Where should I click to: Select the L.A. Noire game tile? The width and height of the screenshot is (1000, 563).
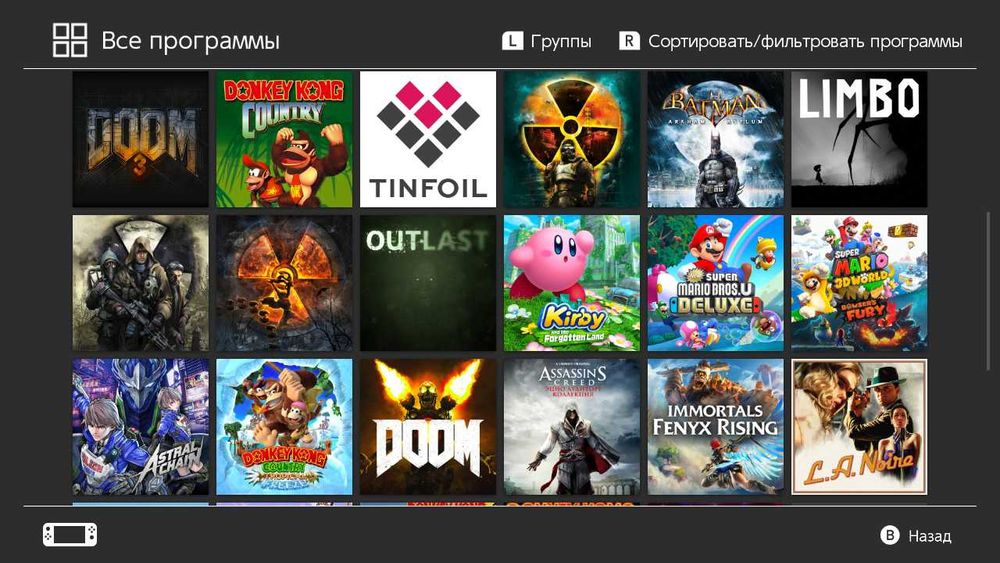coord(859,427)
